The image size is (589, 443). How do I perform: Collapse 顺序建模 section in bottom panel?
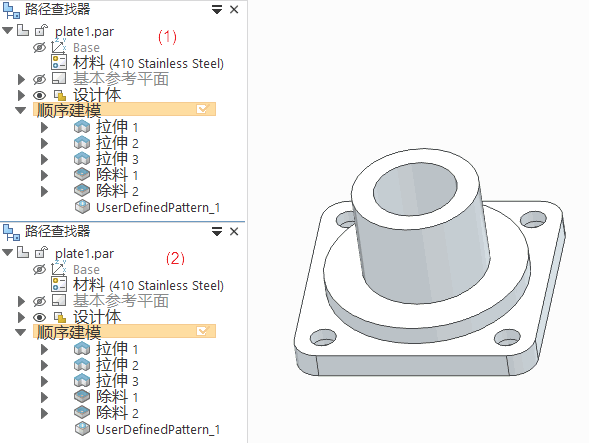click(x=20, y=332)
